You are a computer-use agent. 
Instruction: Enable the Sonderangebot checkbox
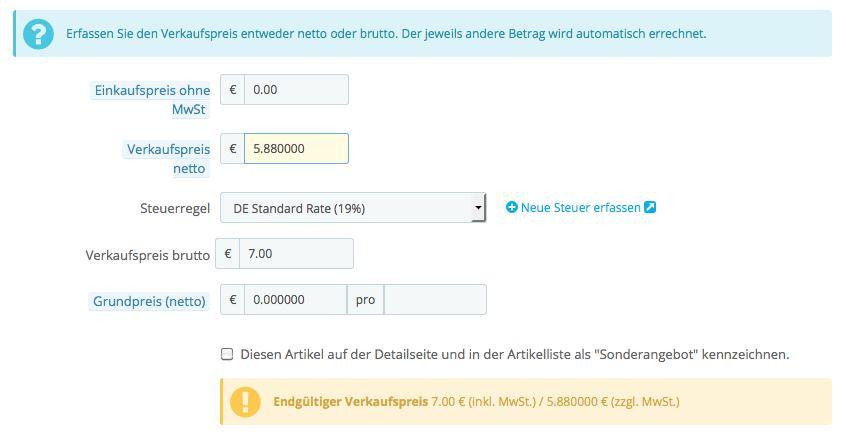coord(227,354)
